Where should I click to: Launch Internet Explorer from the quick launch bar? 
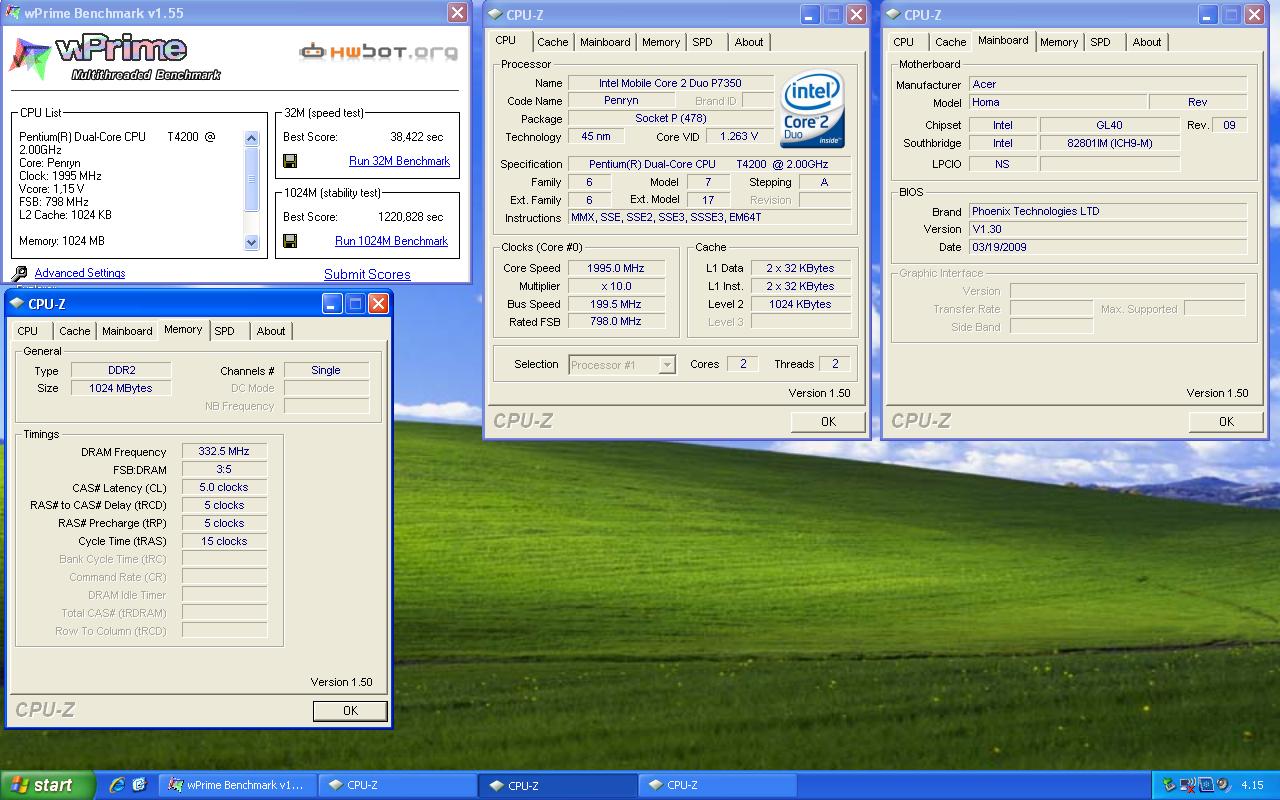coord(116,785)
